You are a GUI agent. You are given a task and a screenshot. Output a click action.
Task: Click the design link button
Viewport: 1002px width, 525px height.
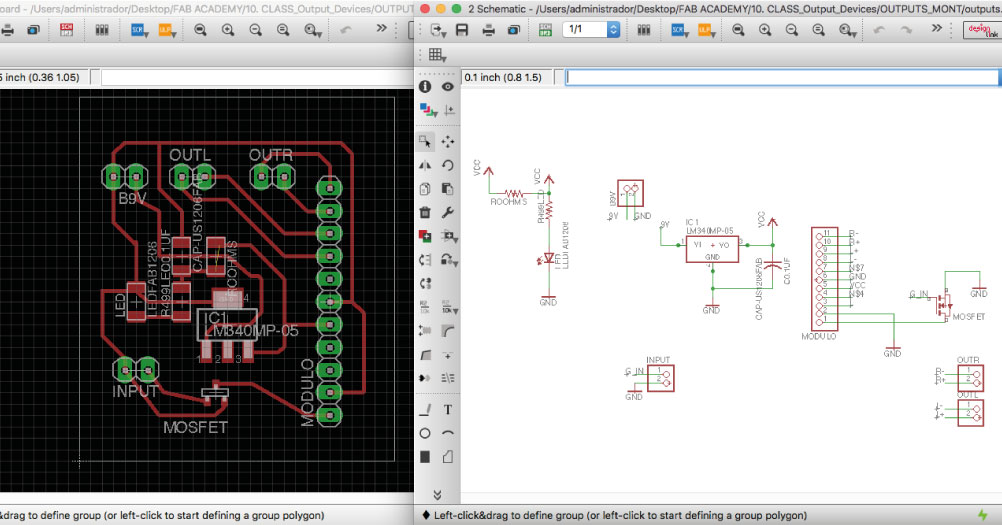pyautogui.click(x=981, y=30)
